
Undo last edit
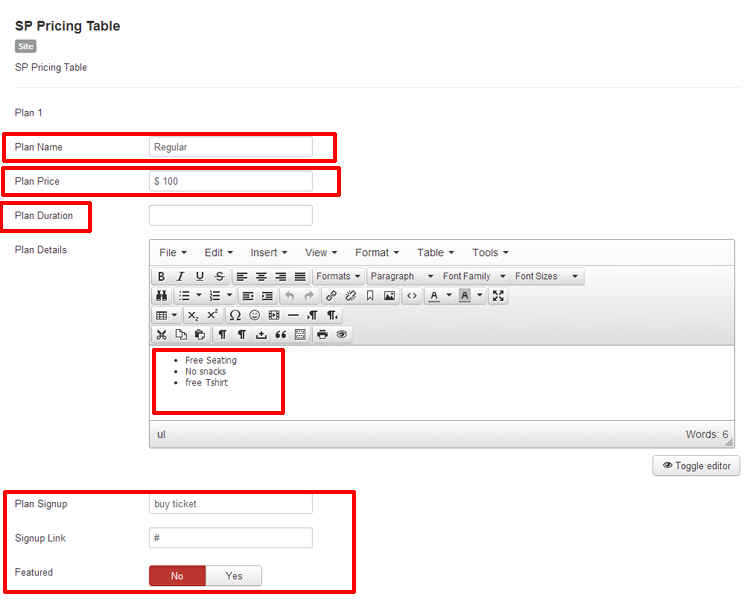pyautogui.click(x=290, y=296)
